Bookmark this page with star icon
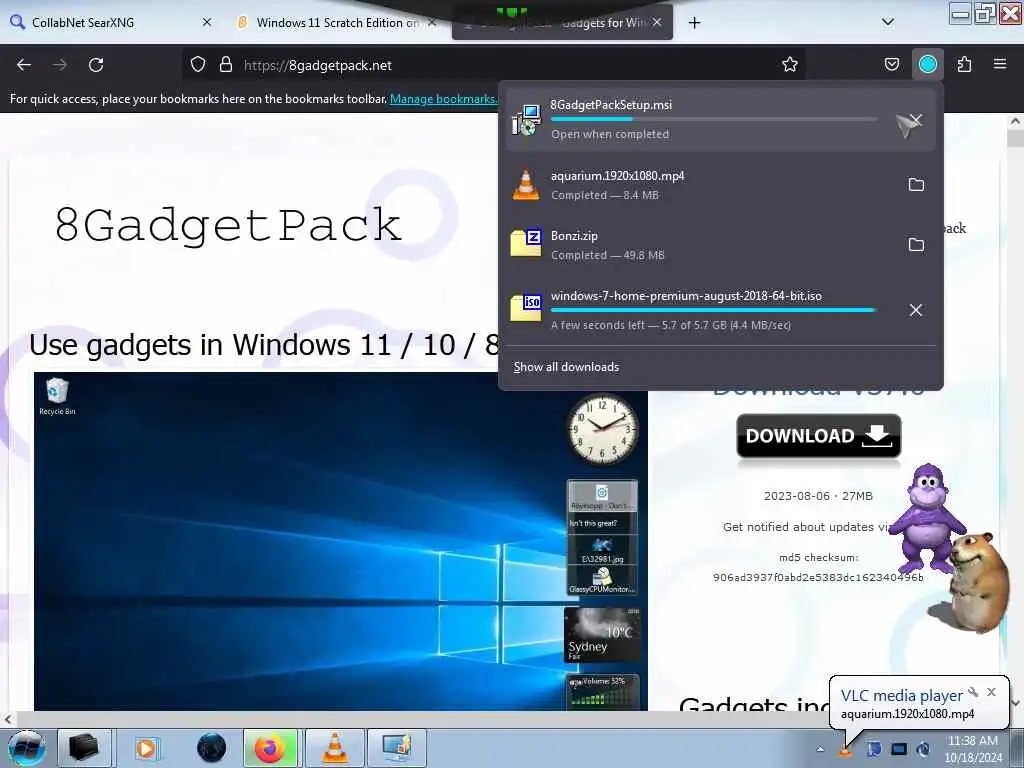Viewport: 1024px width, 768px height. (x=790, y=65)
